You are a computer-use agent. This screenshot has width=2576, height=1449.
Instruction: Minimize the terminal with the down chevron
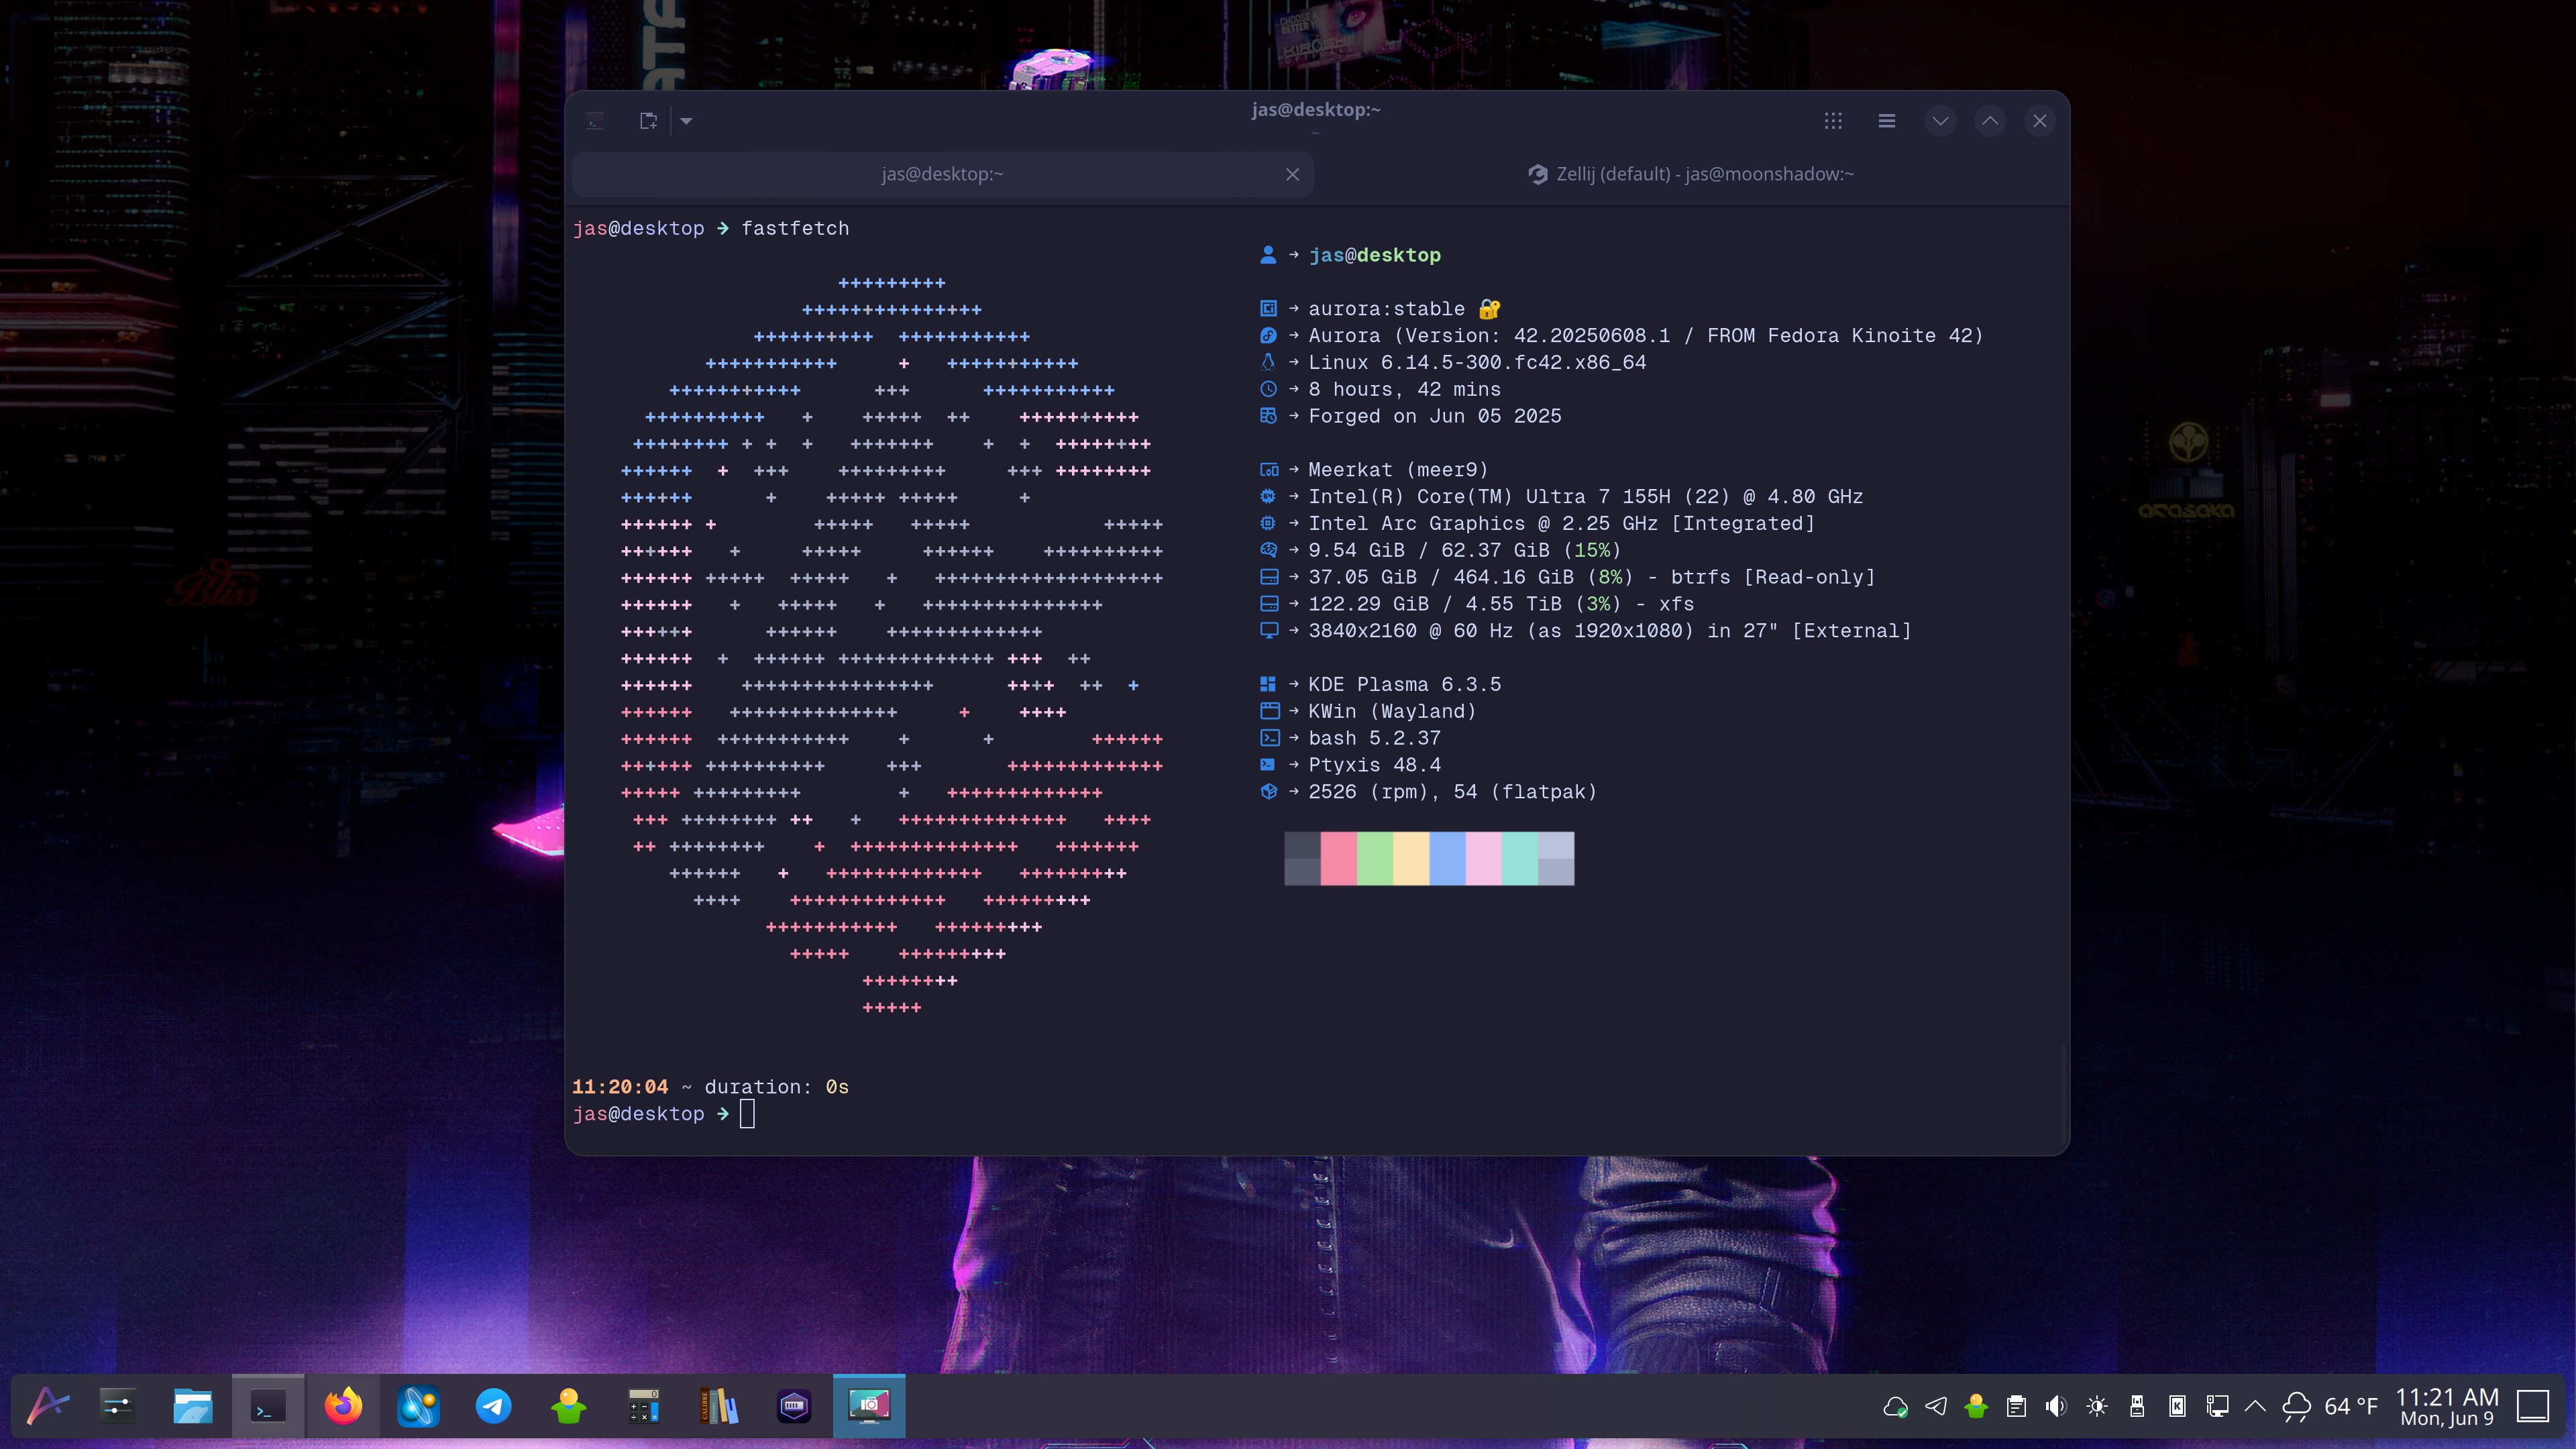coord(1940,121)
